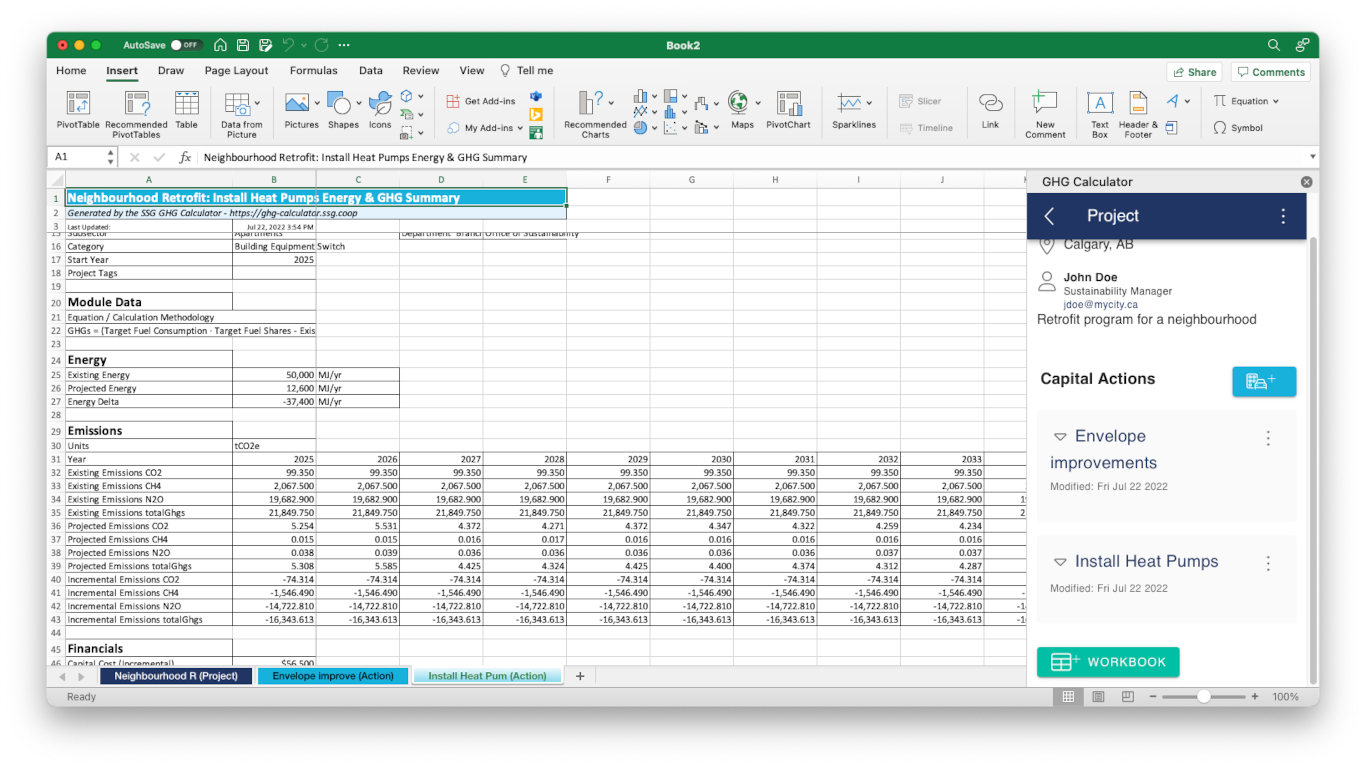Insert a Text Box
Viewport: 1366px width, 768px height.
1100,113
